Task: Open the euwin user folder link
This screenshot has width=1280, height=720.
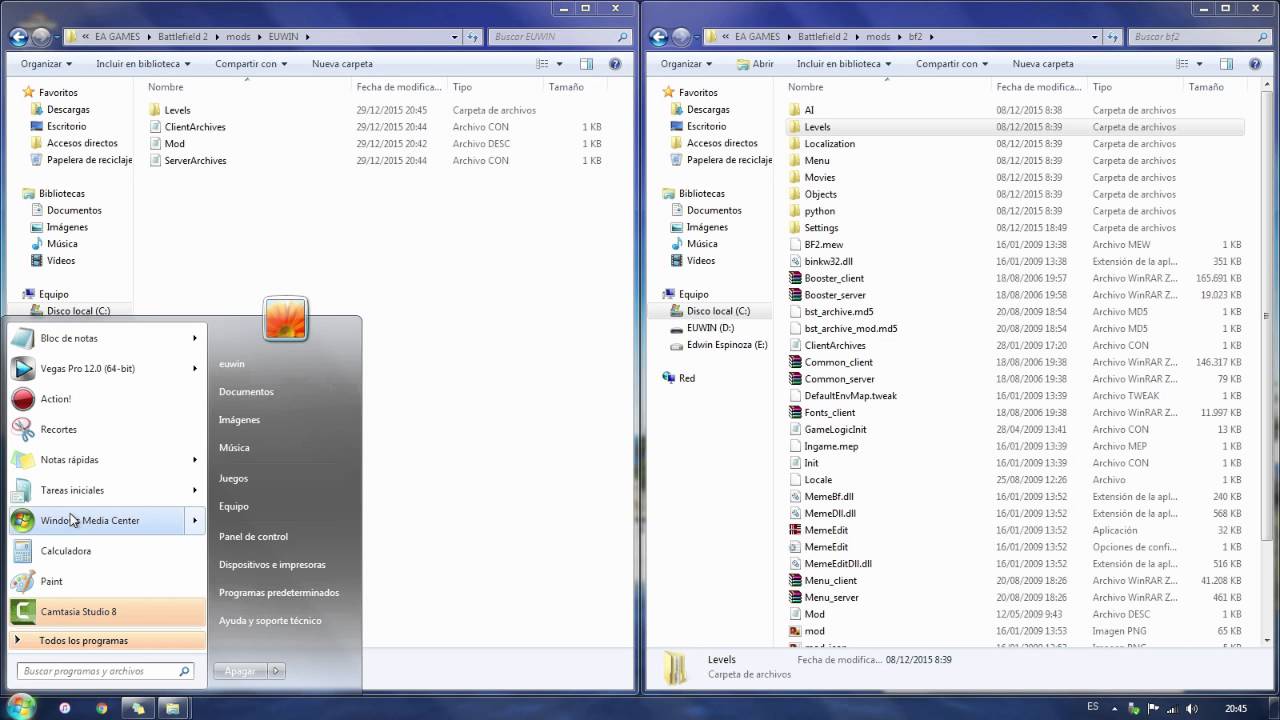Action: click(x=231, y=364)
